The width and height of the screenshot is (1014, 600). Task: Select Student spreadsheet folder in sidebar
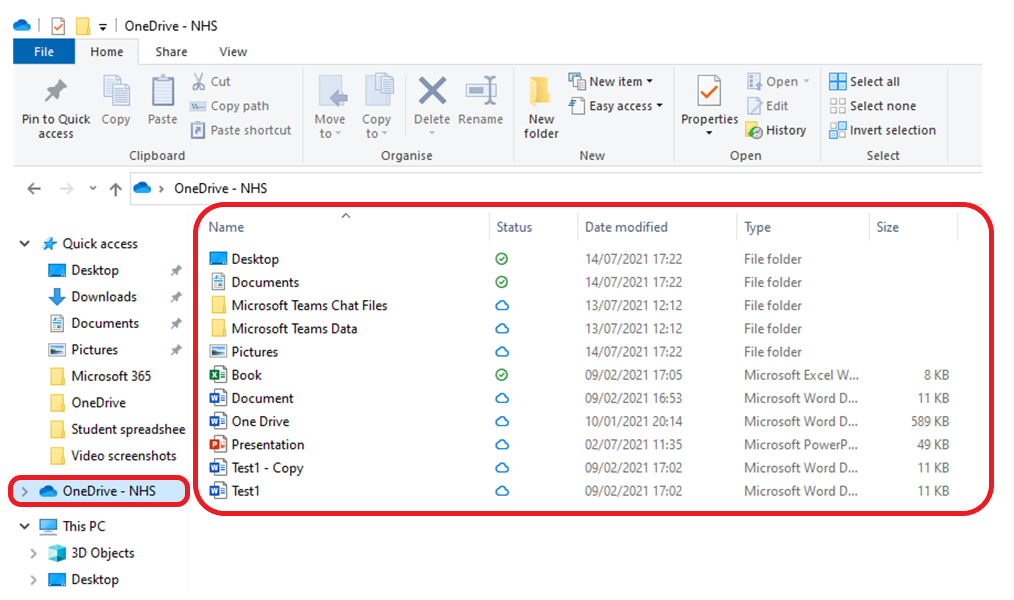pos(128,429)
